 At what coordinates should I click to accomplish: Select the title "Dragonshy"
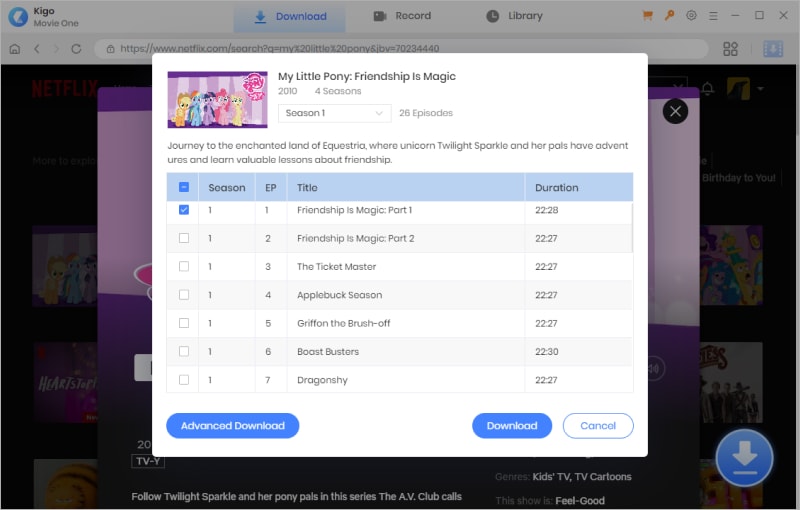tap(322, 380)
